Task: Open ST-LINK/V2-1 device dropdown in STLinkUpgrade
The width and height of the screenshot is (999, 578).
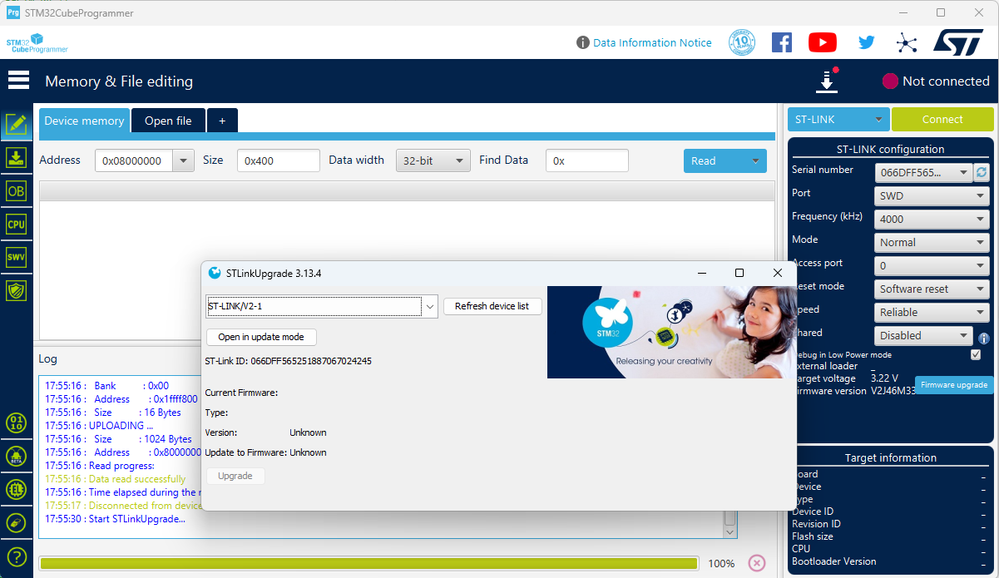Action: click(429, 307)
